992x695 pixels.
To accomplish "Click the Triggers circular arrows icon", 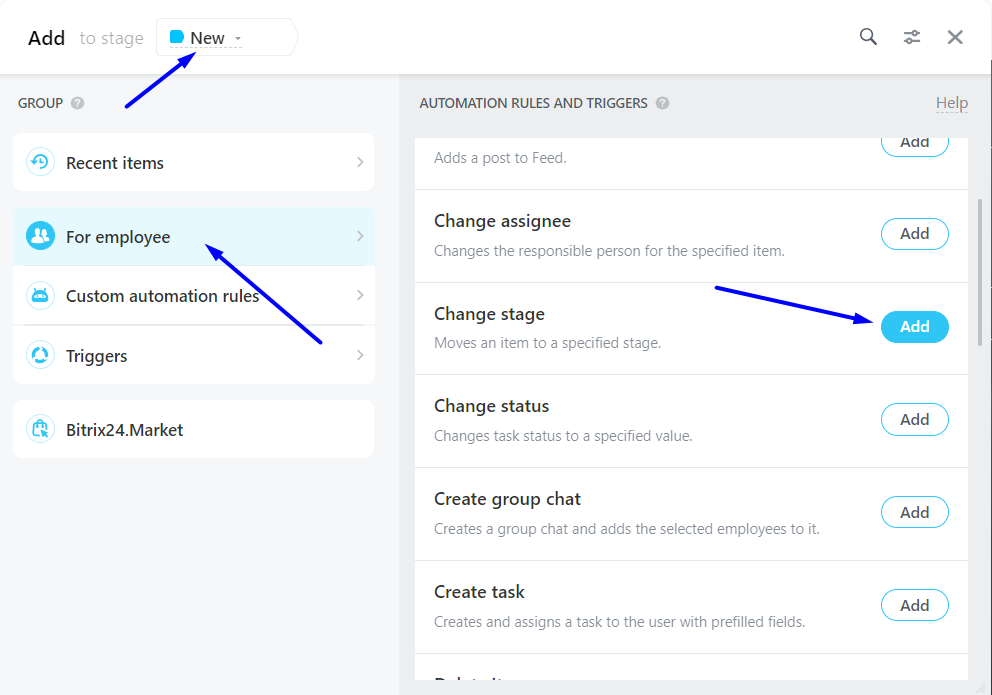I will 40,355.
